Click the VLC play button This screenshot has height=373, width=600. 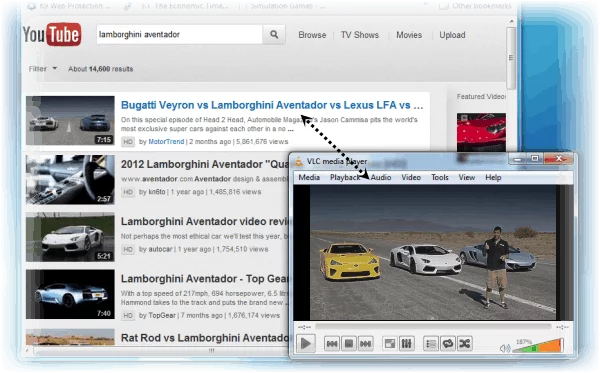(x=306, y=344)
